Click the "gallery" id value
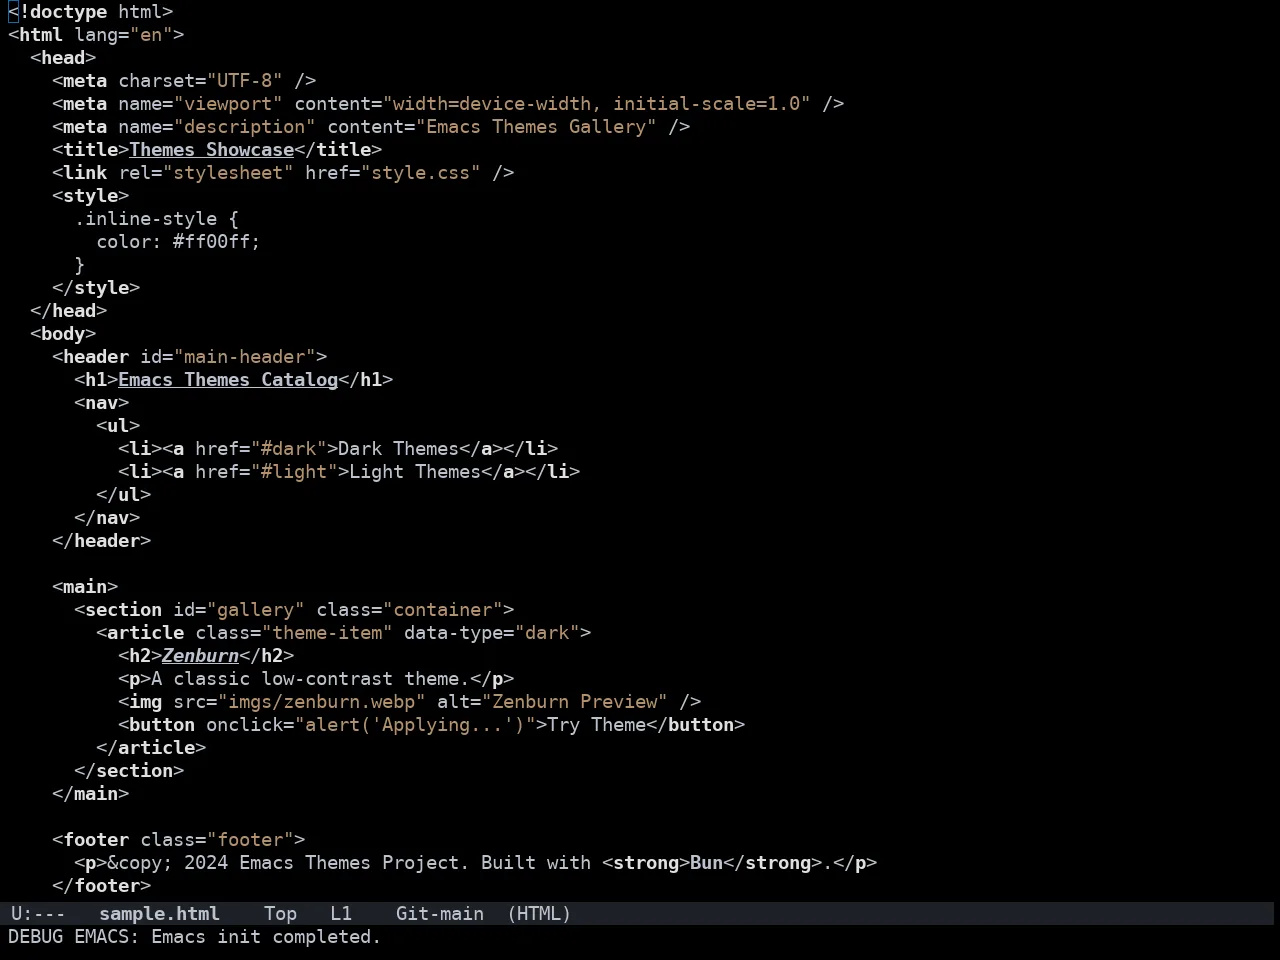The height and width of the screenshot is (960, 1280). 255,610
